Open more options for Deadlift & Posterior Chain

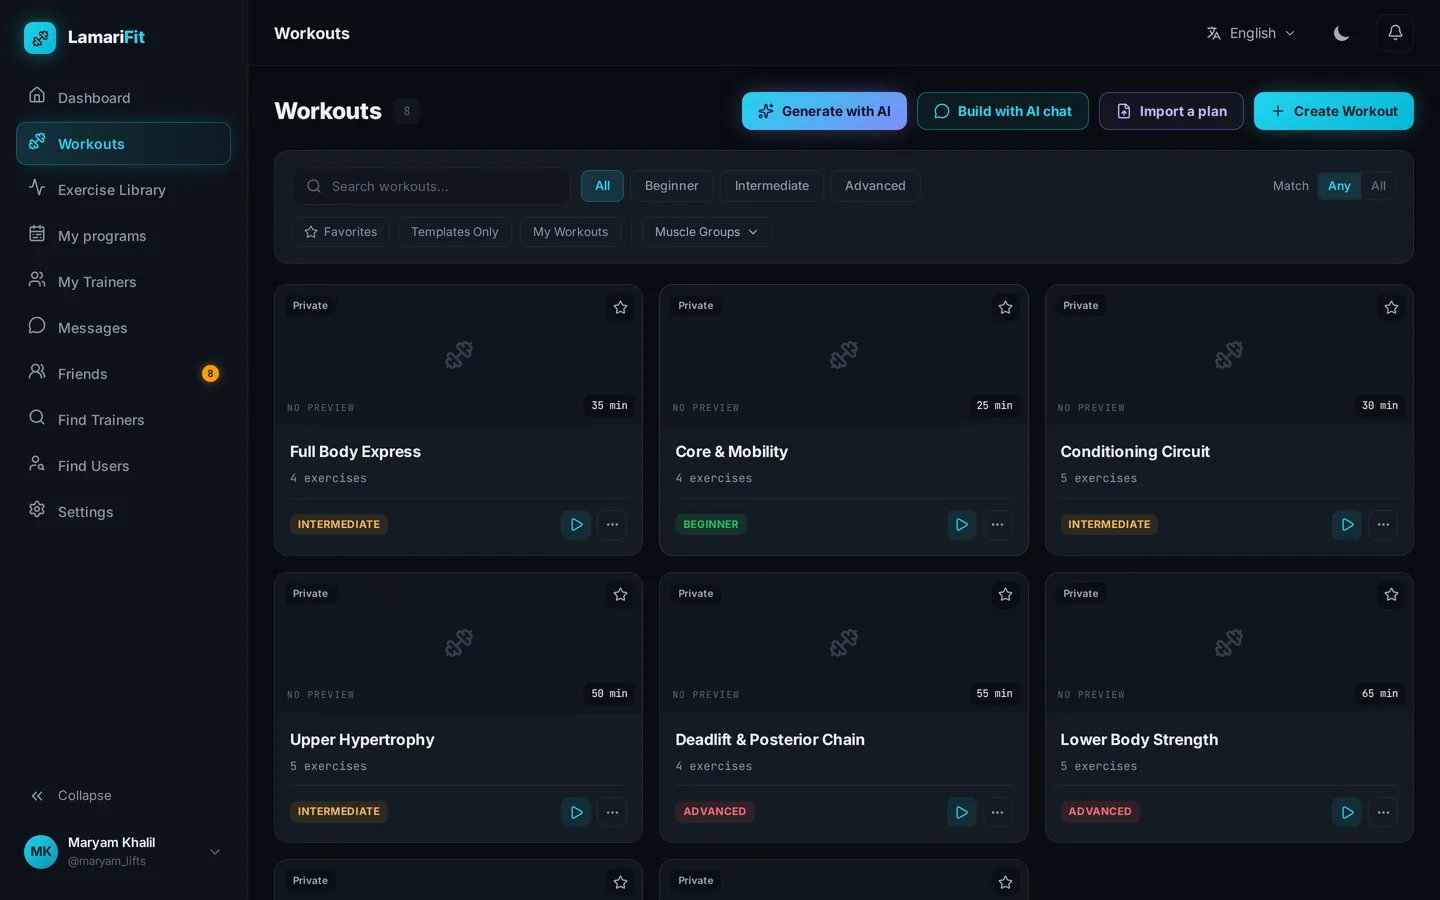click(997, 812)
